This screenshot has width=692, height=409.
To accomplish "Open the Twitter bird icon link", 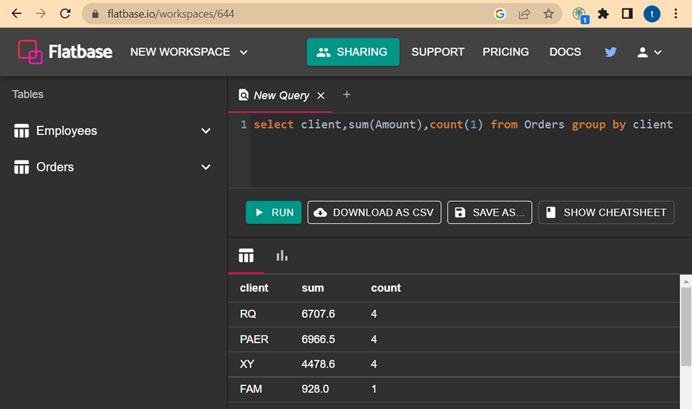I will (610, 52).
